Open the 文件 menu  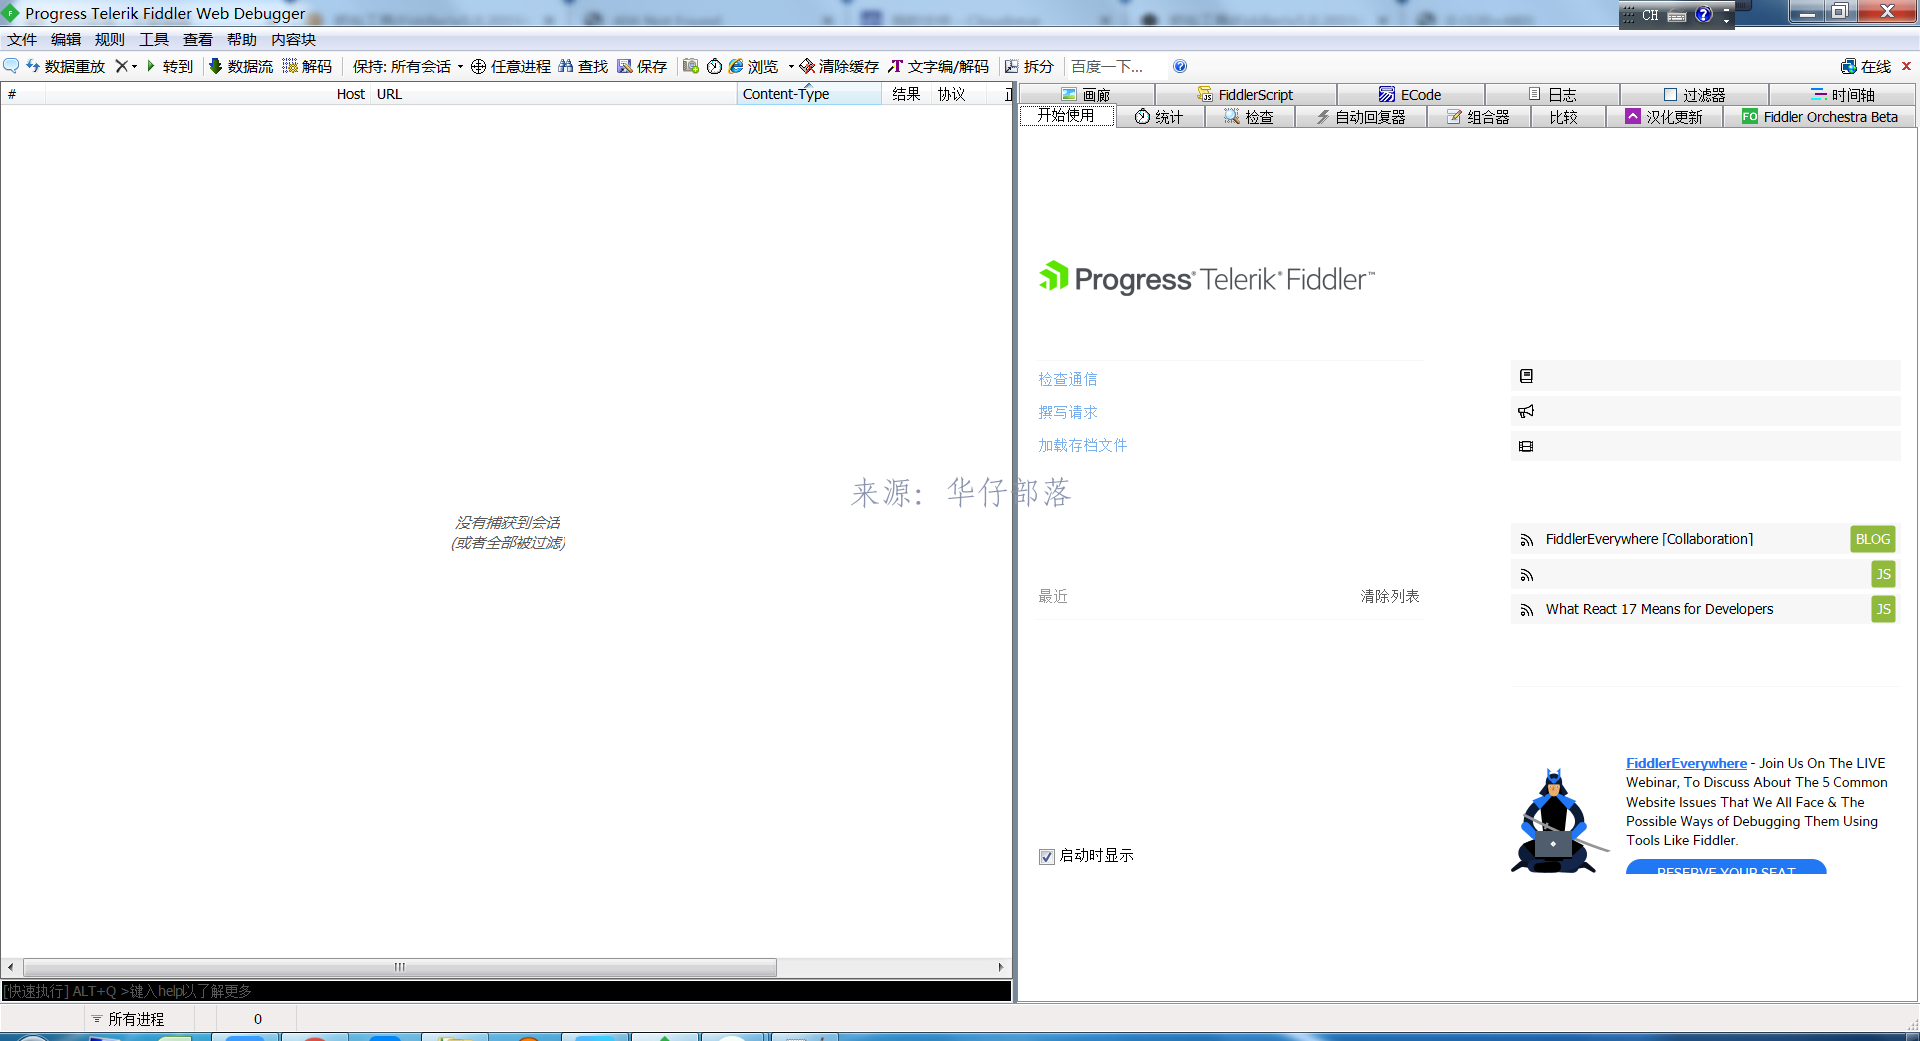pyautogui.click(x=22, y=39)
